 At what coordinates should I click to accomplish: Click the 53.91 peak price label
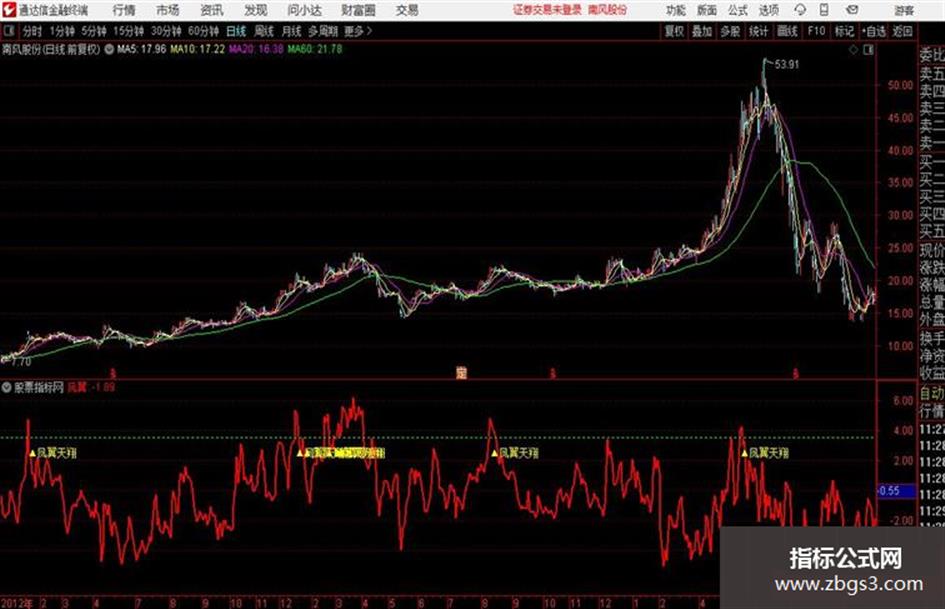786,65
